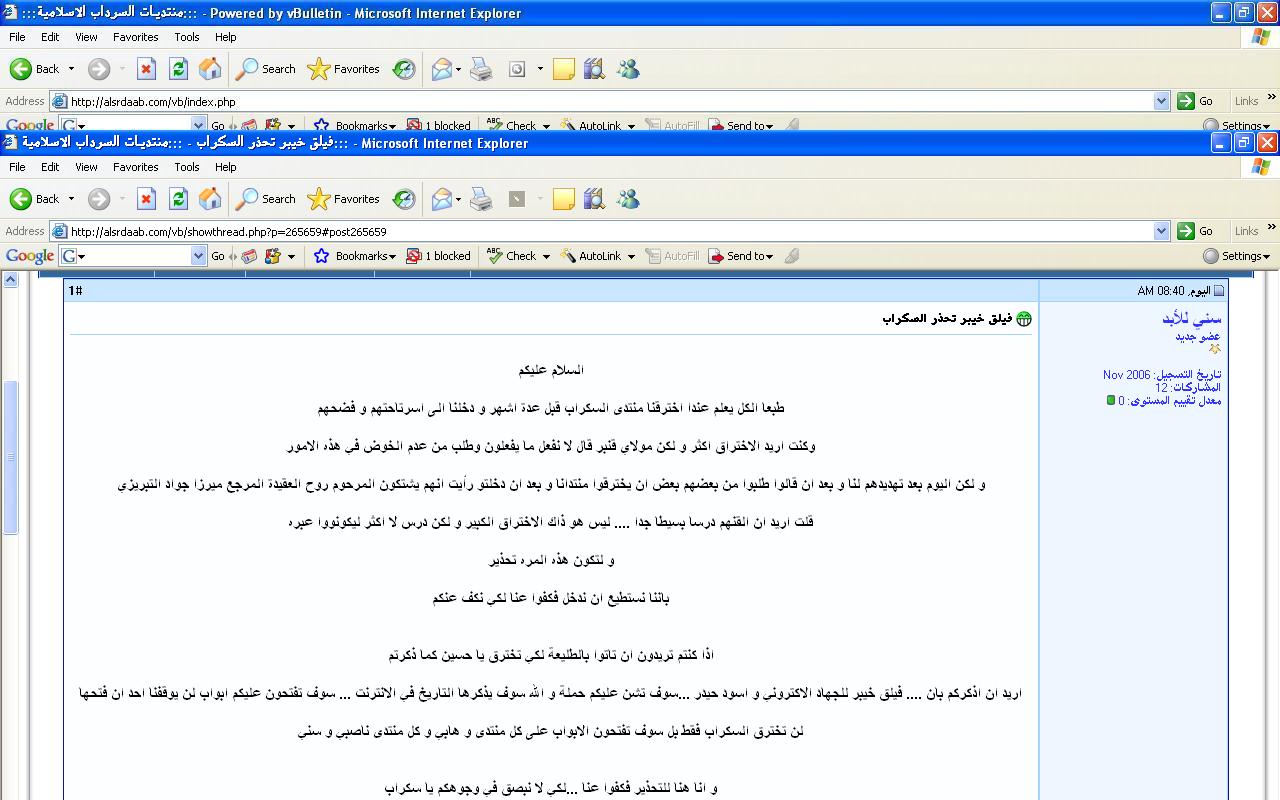Open Favorites menu in rear index.php window

point(135,37)
